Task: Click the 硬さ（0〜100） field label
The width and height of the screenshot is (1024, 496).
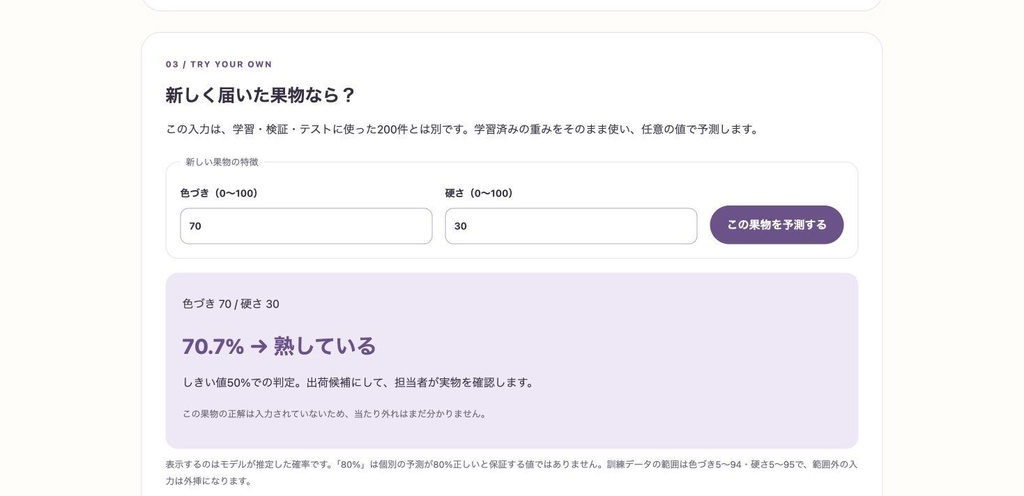Action: [481, 193]
